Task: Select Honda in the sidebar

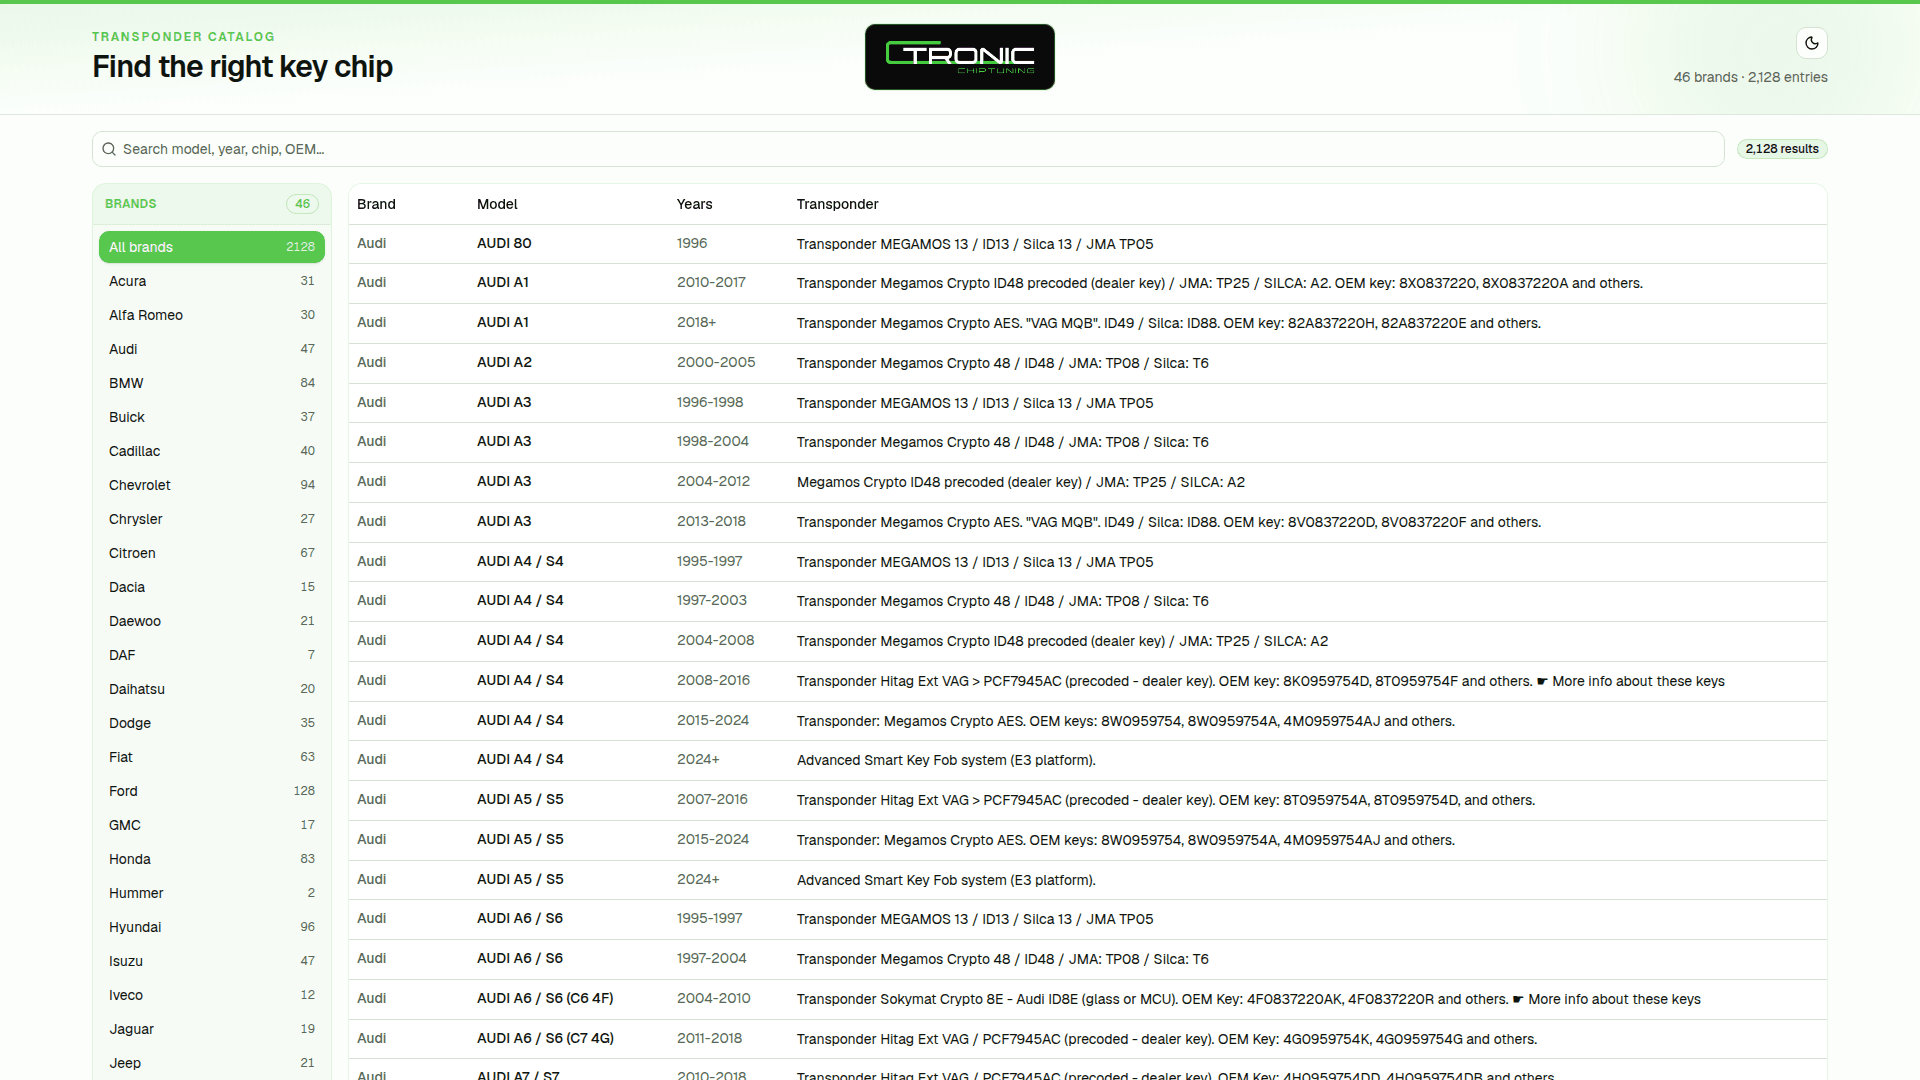Action: tap(212, 859)
